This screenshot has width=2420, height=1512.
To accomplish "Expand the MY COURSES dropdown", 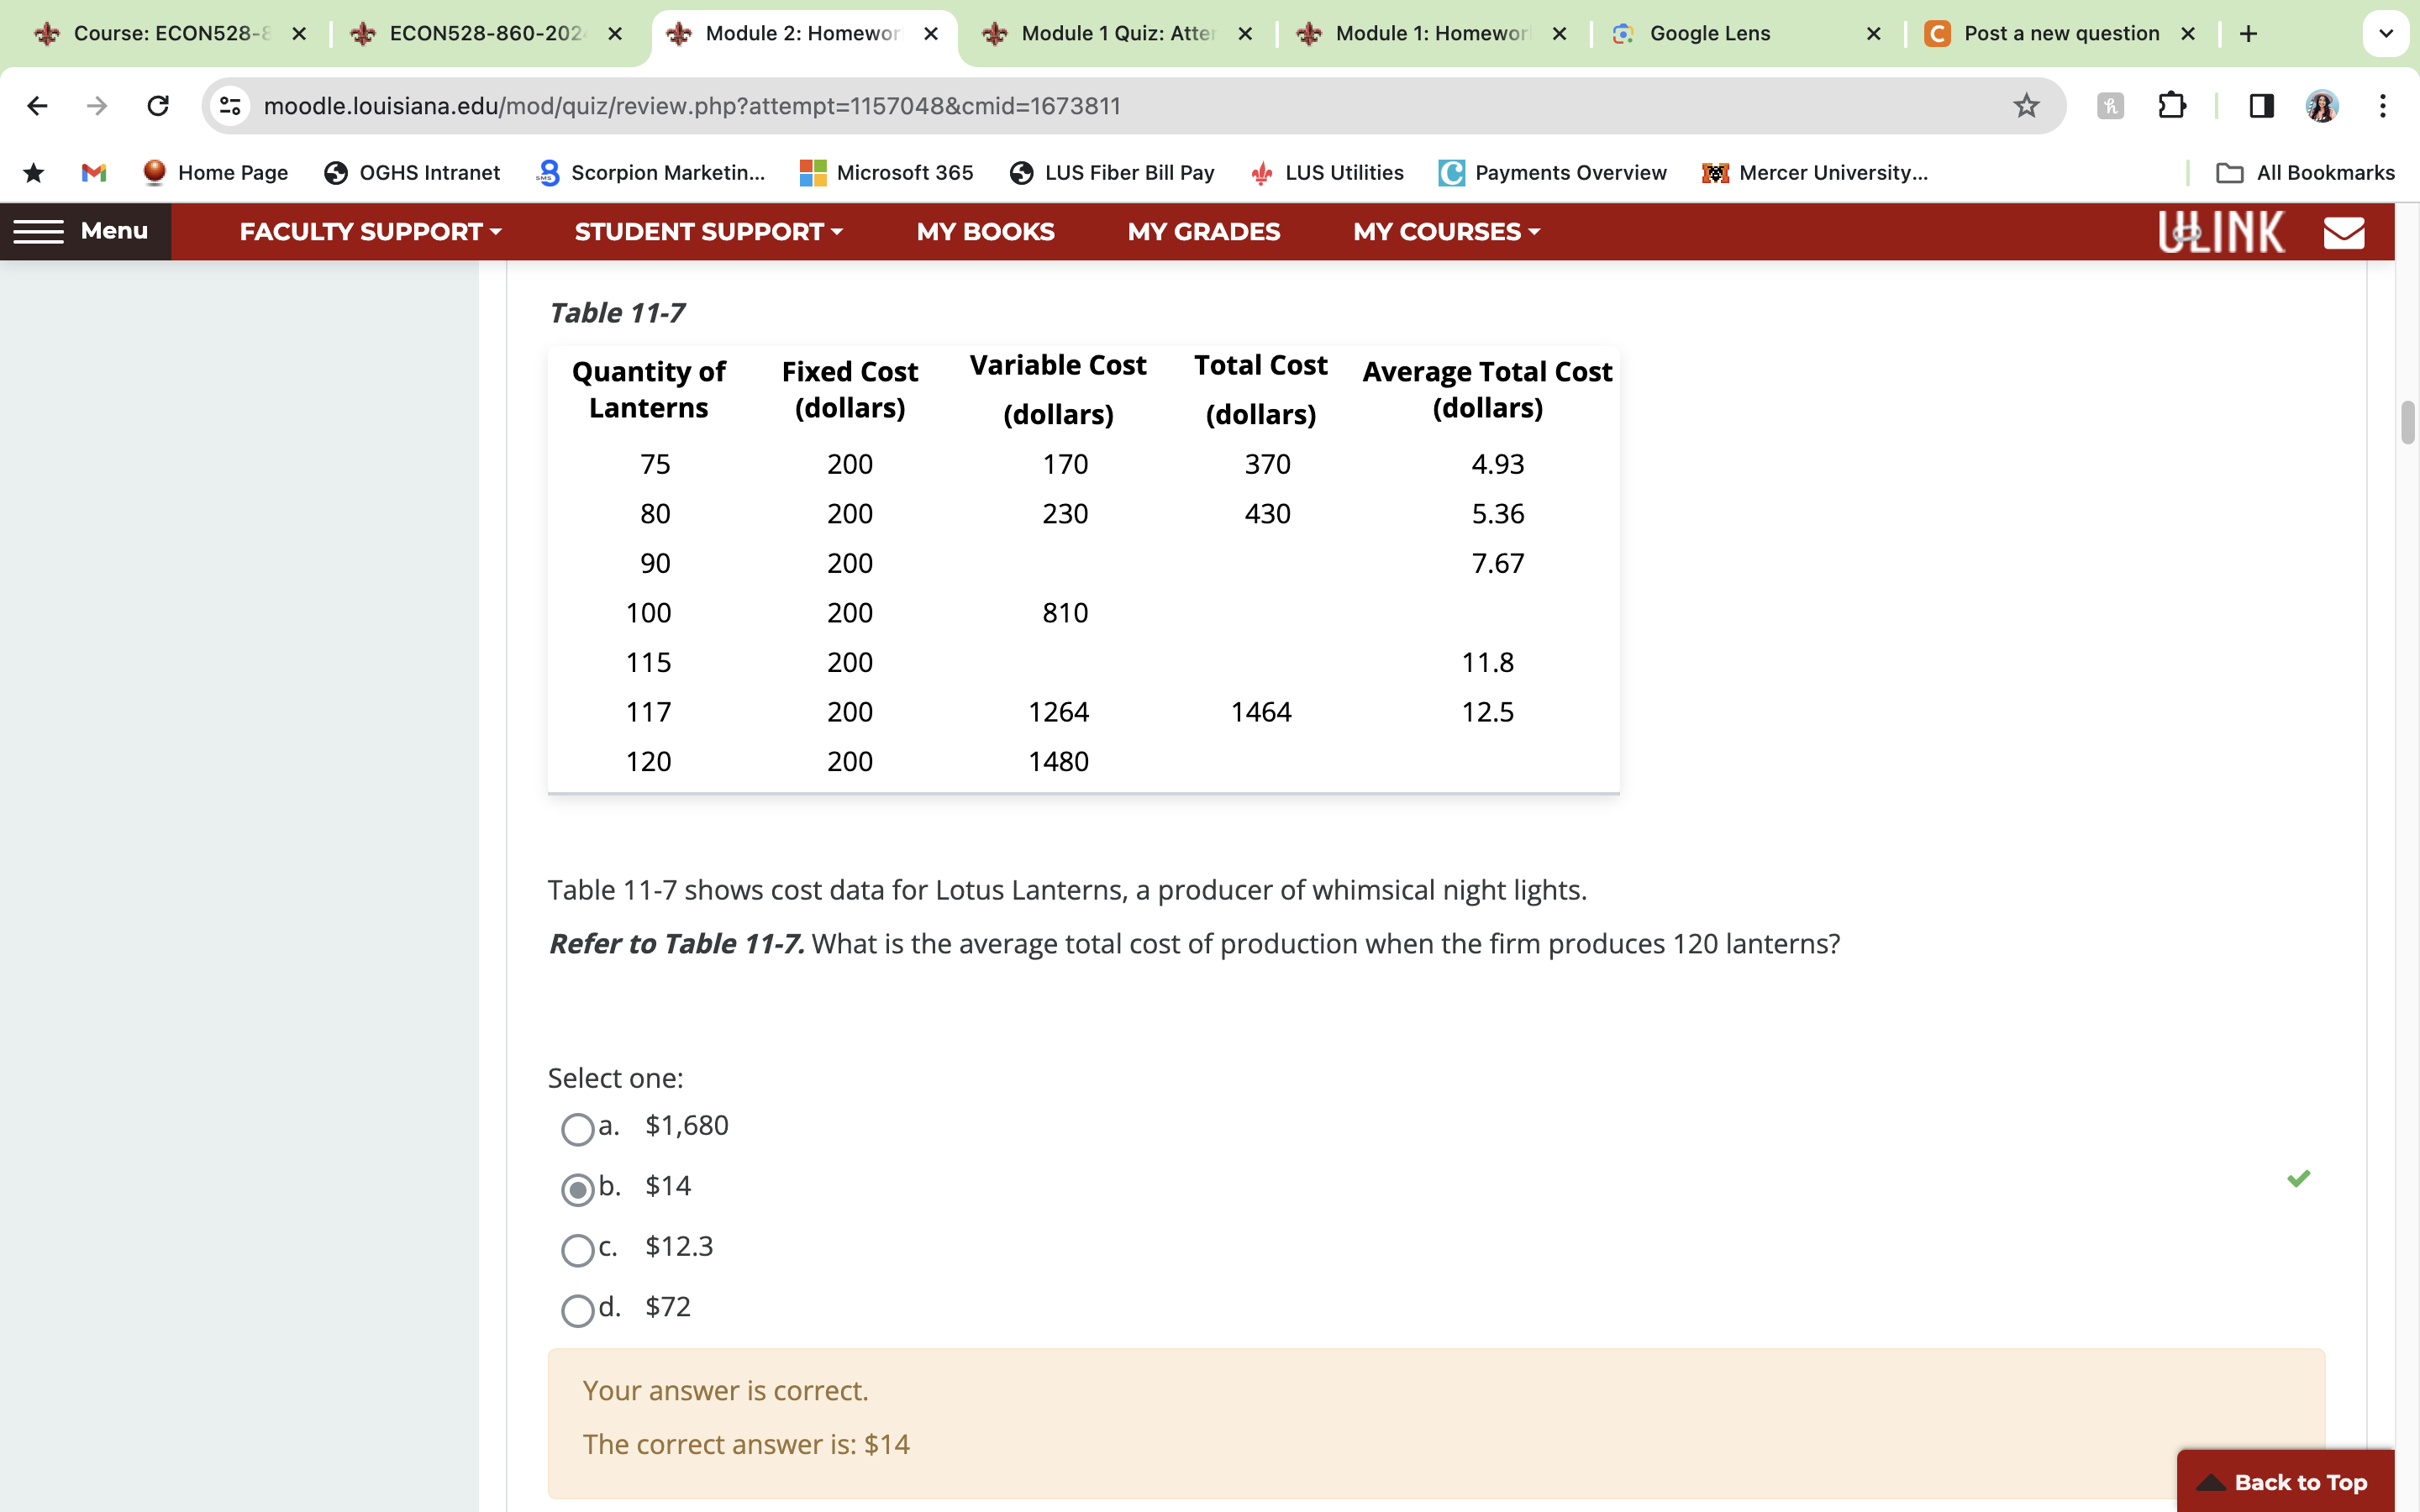I will [1444, 231].
